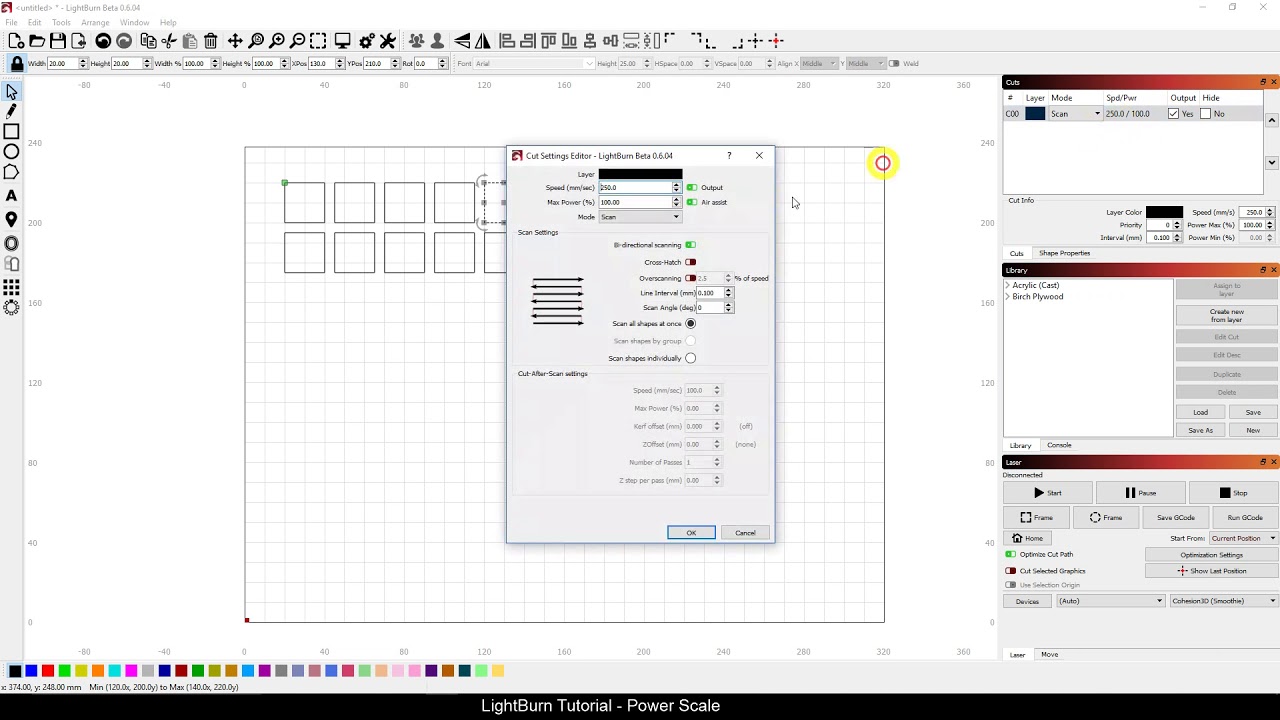Image resolution: width=1280 pixels, height=720 pixels.
Task: Open the Align X dropdown
Action: 819,64
